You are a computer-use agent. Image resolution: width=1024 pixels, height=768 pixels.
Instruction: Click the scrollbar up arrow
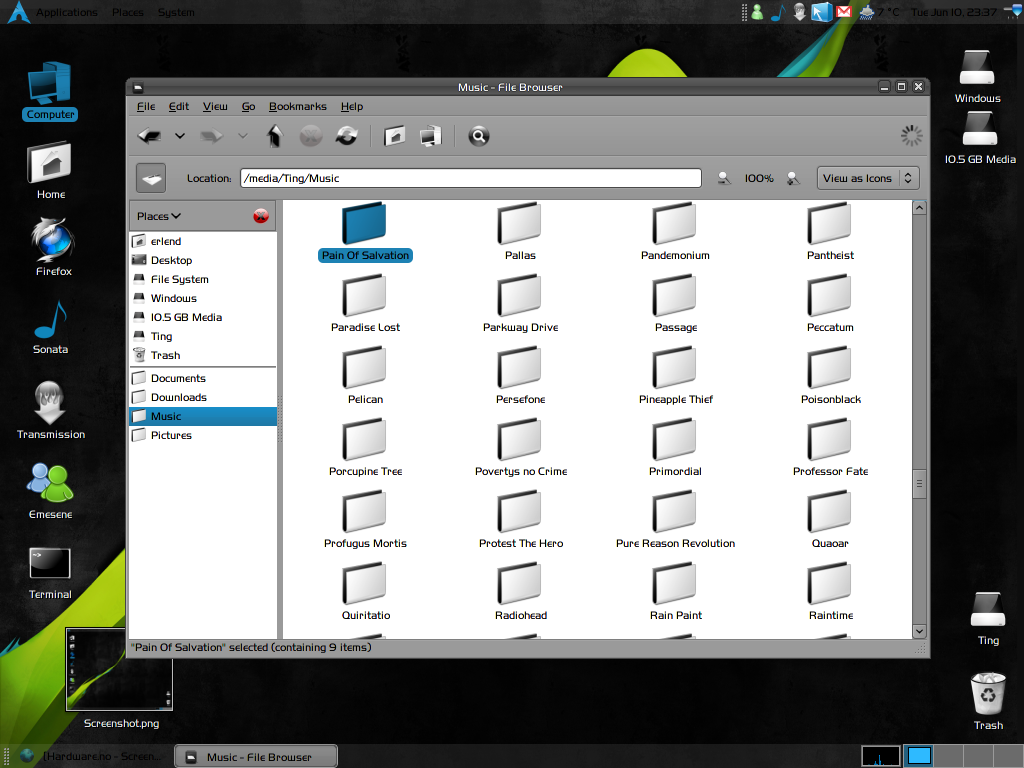pyautogui.click(x=919, y=208)
